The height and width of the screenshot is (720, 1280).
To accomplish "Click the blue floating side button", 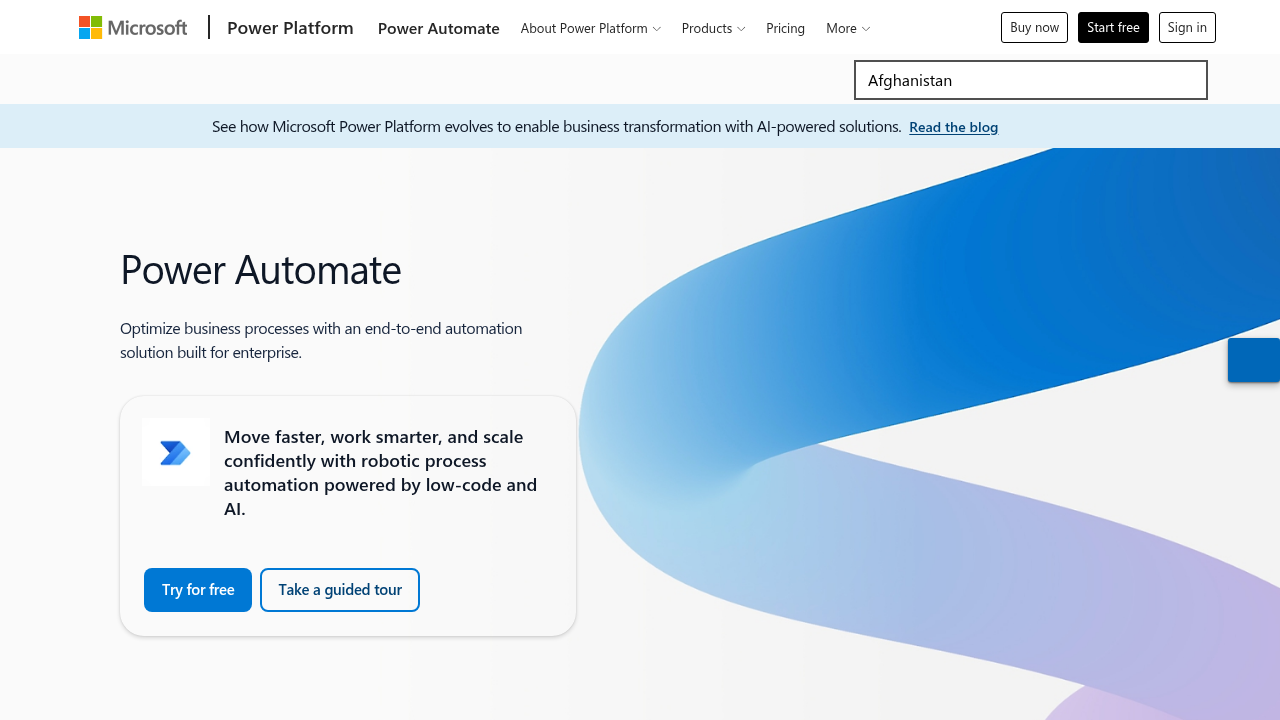I will point(1254,360).
